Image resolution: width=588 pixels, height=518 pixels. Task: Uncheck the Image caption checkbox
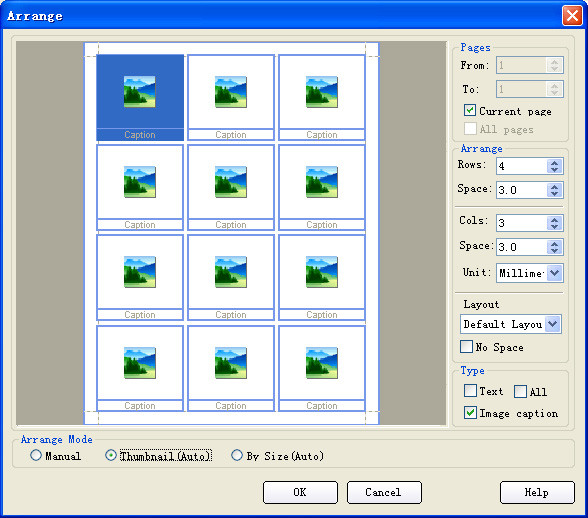(x=470, y=413)
